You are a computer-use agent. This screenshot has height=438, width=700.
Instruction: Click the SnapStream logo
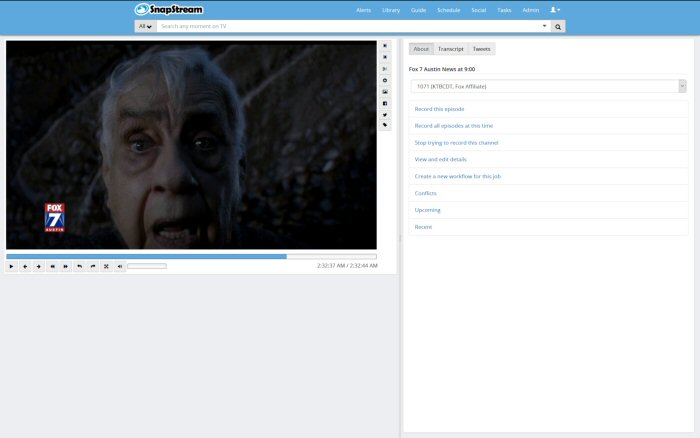pyautogui.click(x=169, y=9)
